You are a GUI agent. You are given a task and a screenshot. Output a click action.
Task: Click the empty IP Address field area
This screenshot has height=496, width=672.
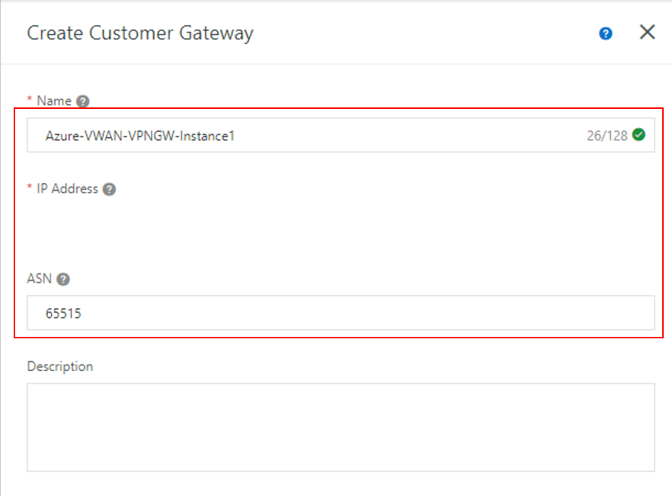[x=340, y=228]
